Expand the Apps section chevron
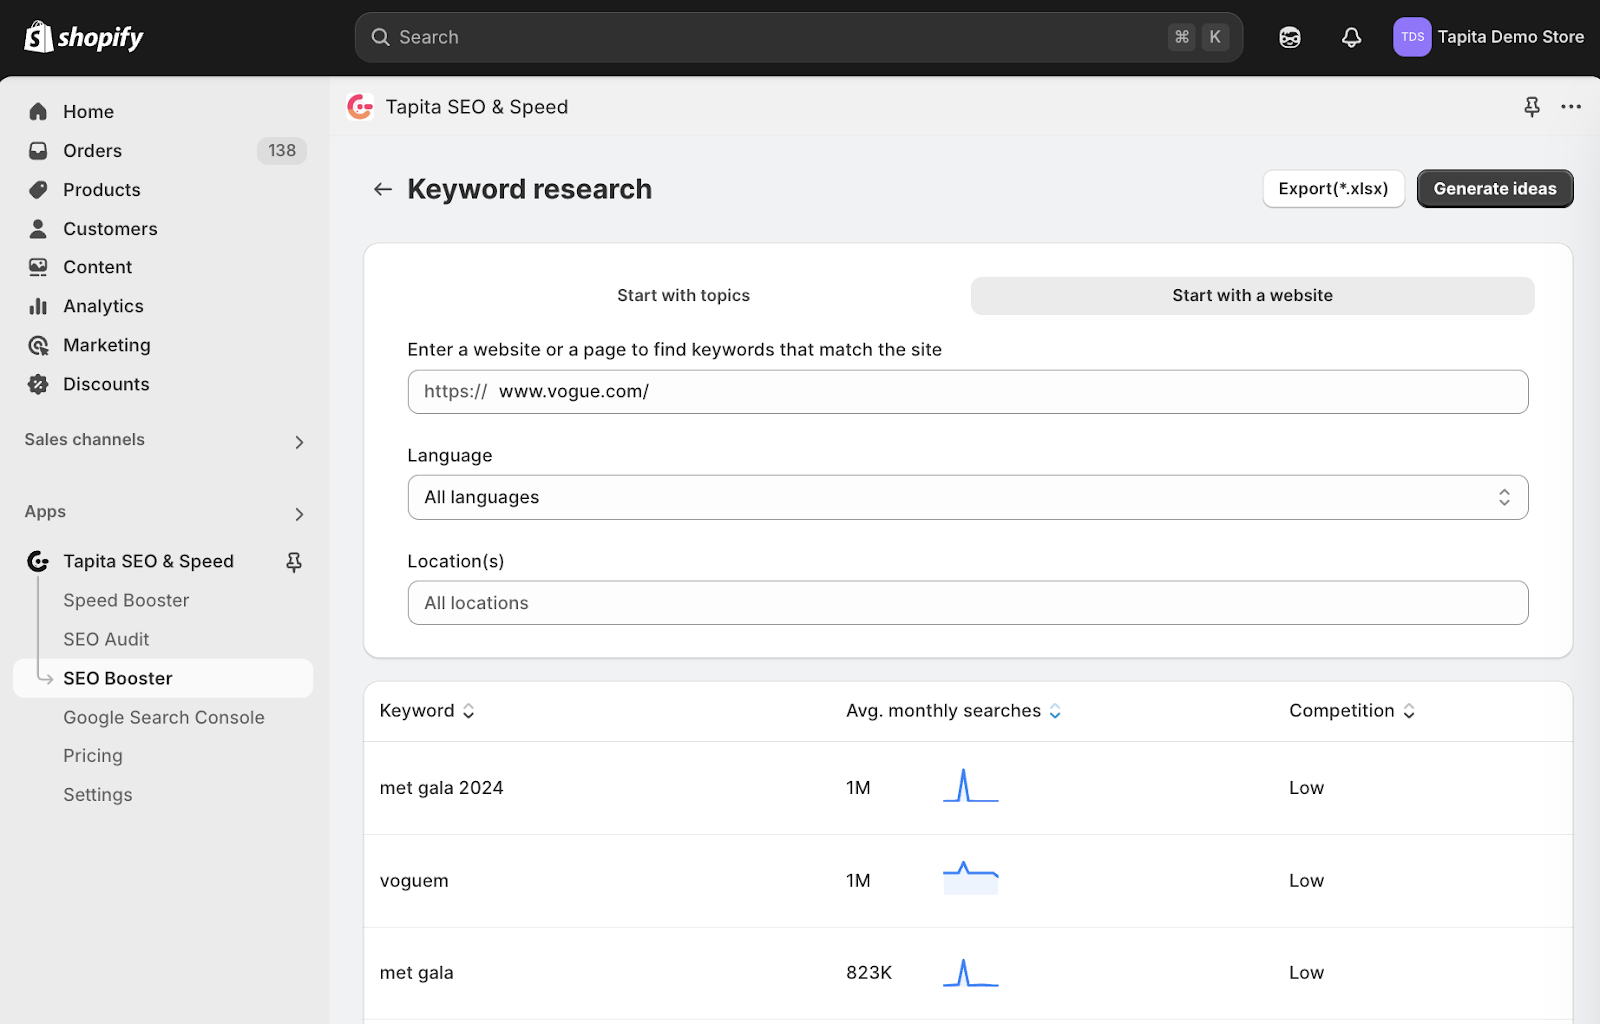This screenshot has width=1600, height=1024. click(299, 514)
